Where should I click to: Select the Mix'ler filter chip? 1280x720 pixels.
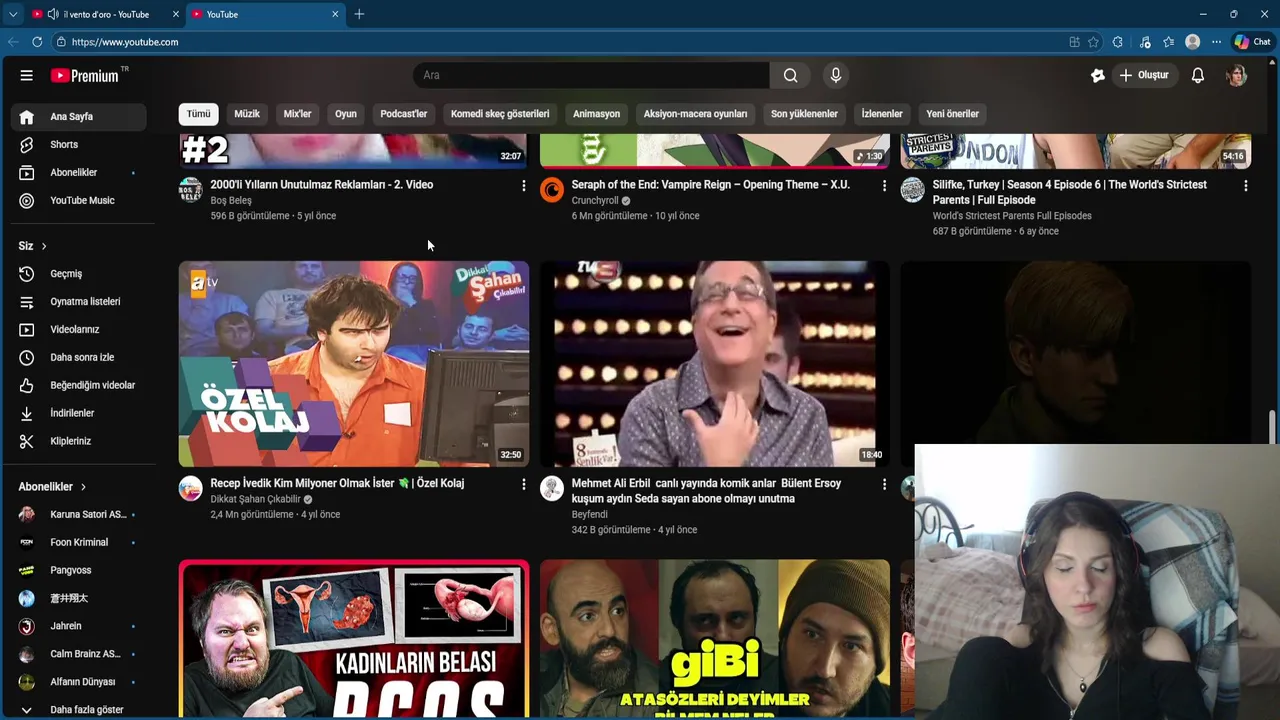coord(297,114)
